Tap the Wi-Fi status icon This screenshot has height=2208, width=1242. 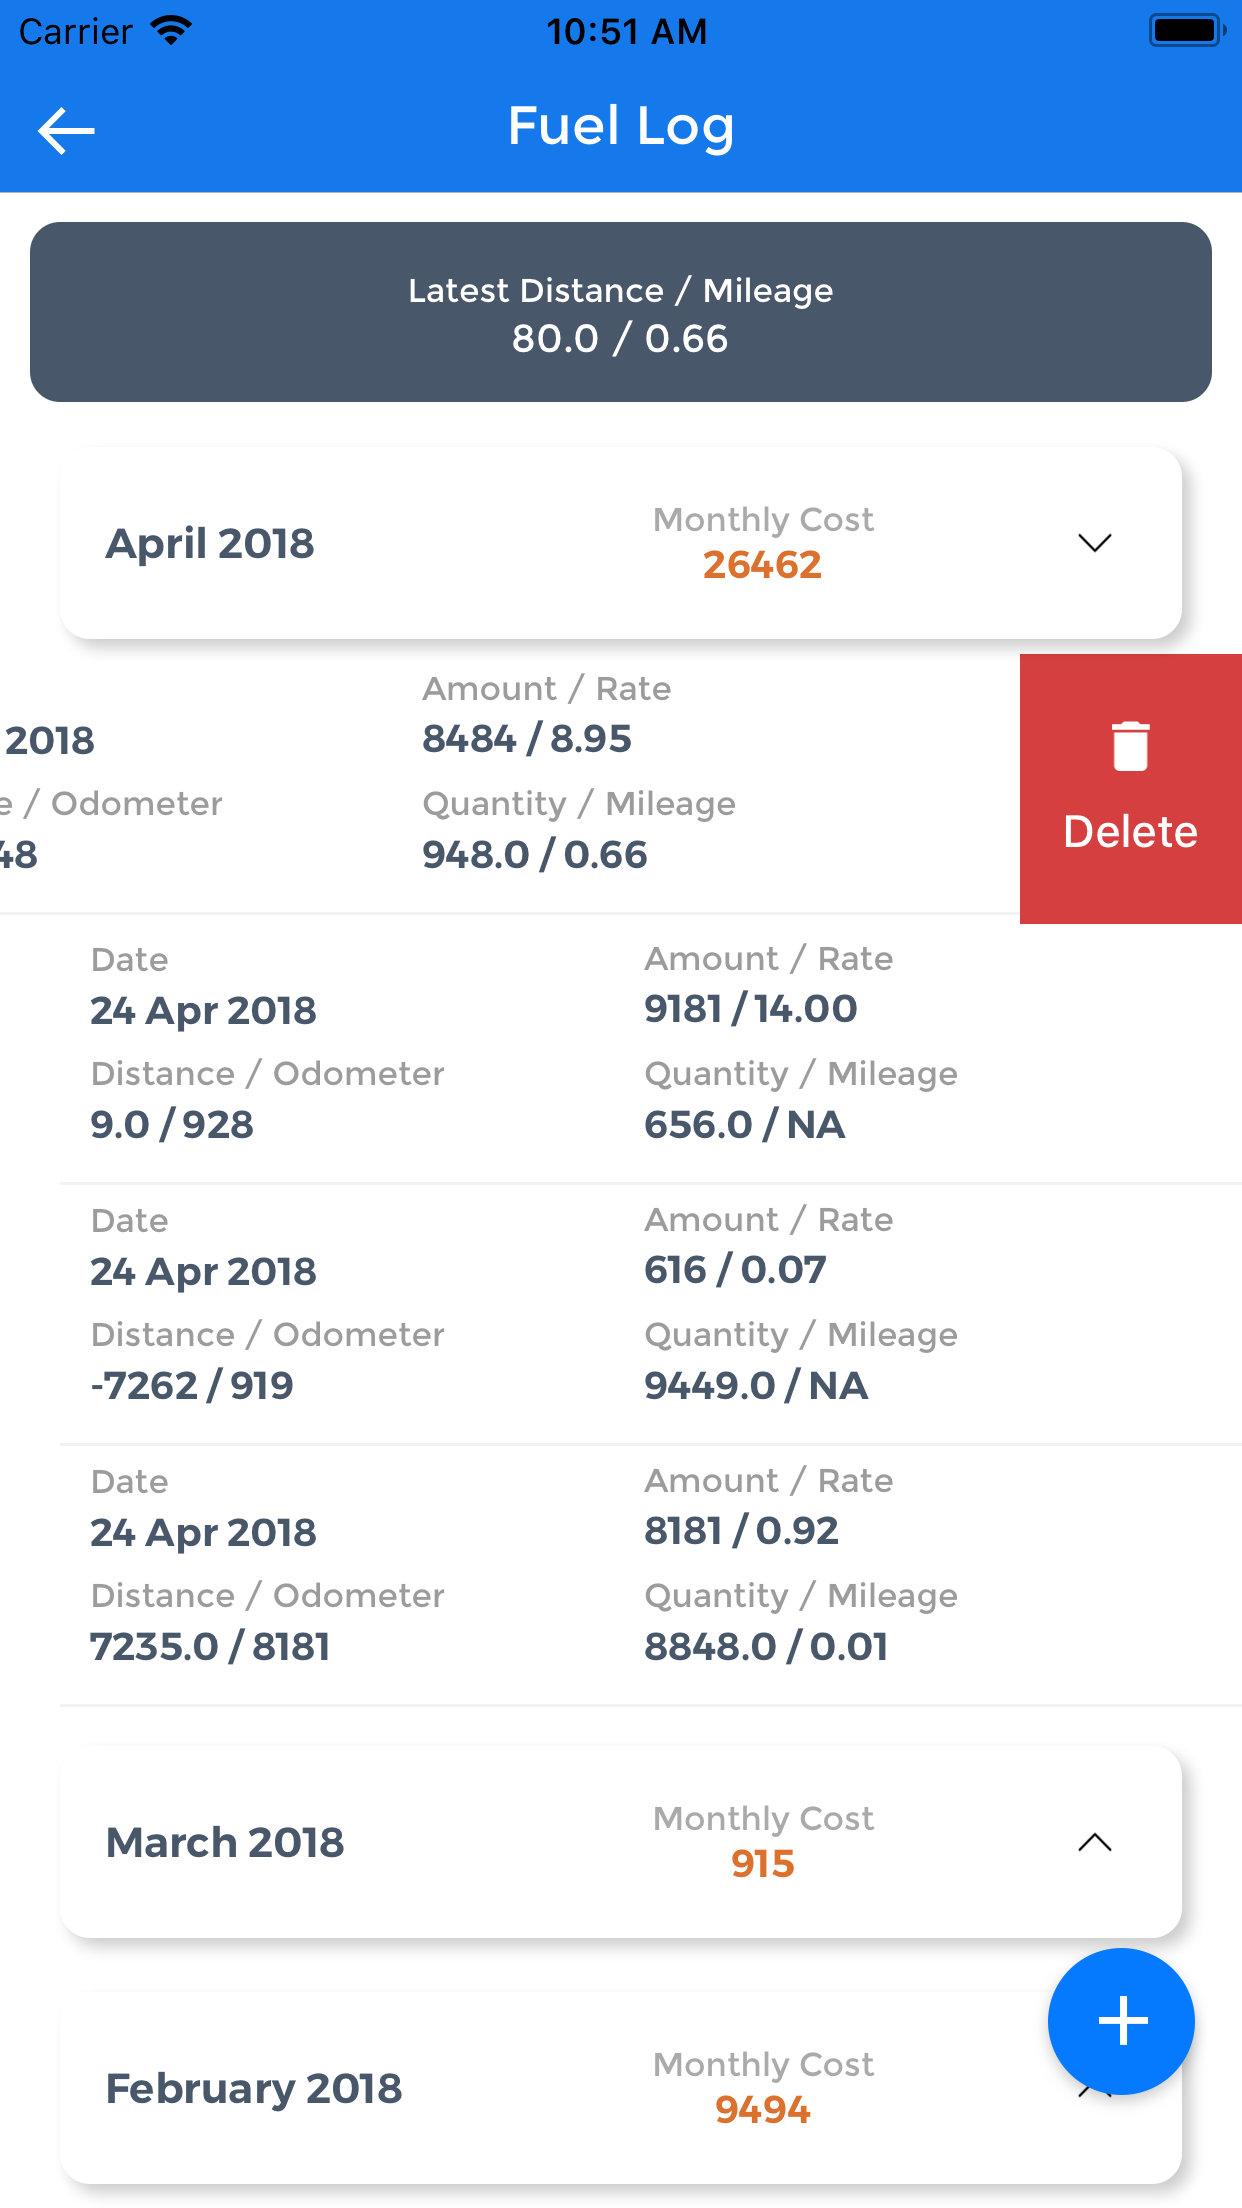tap(172, 31)
